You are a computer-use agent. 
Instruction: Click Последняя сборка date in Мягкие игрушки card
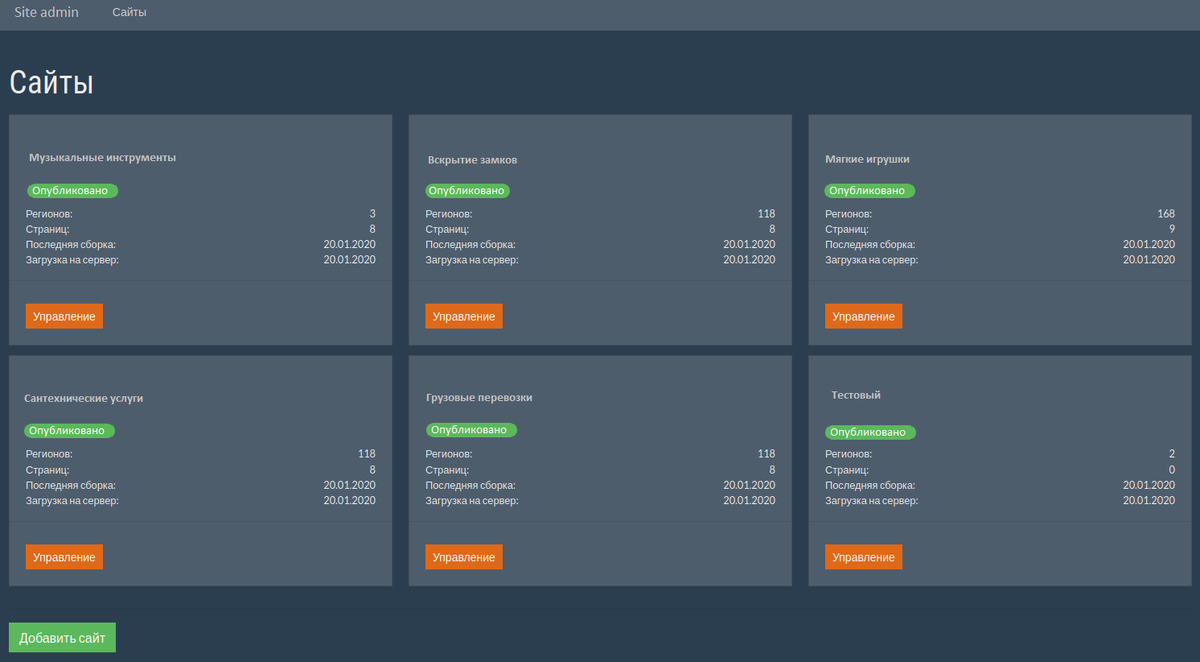(x=1149, y=244)
